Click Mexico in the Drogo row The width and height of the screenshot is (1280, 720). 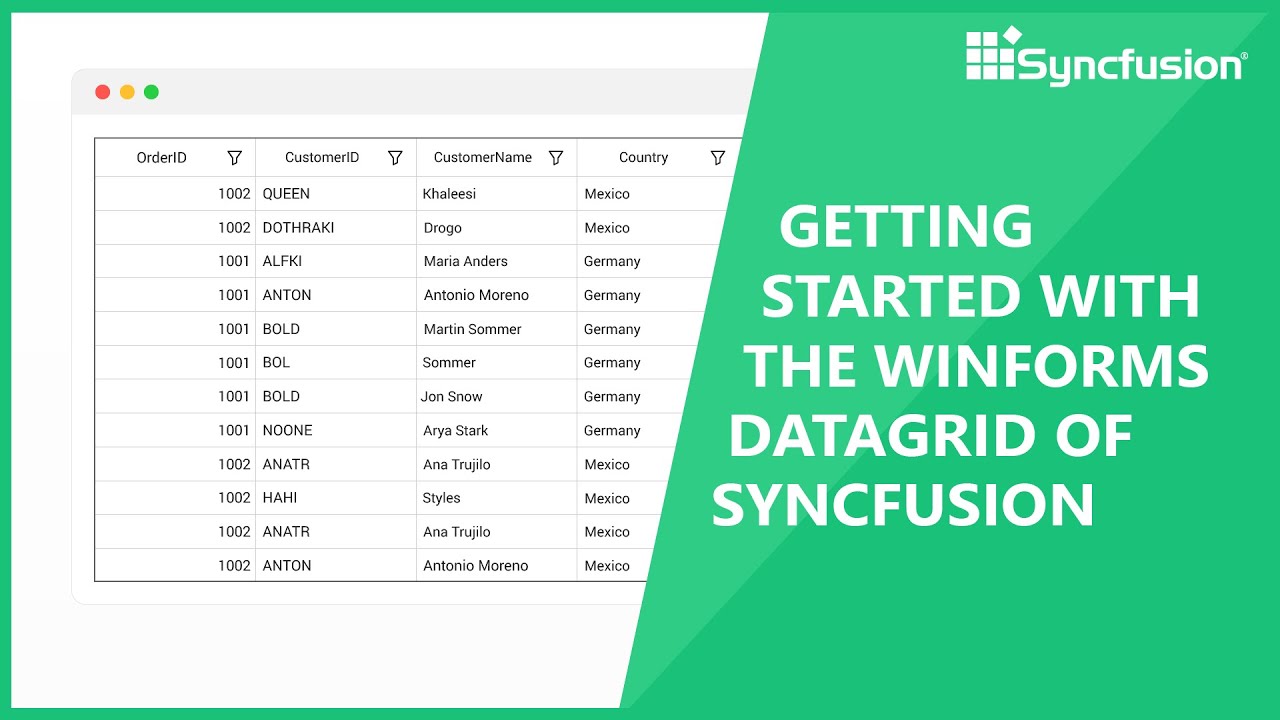[607, 228]
